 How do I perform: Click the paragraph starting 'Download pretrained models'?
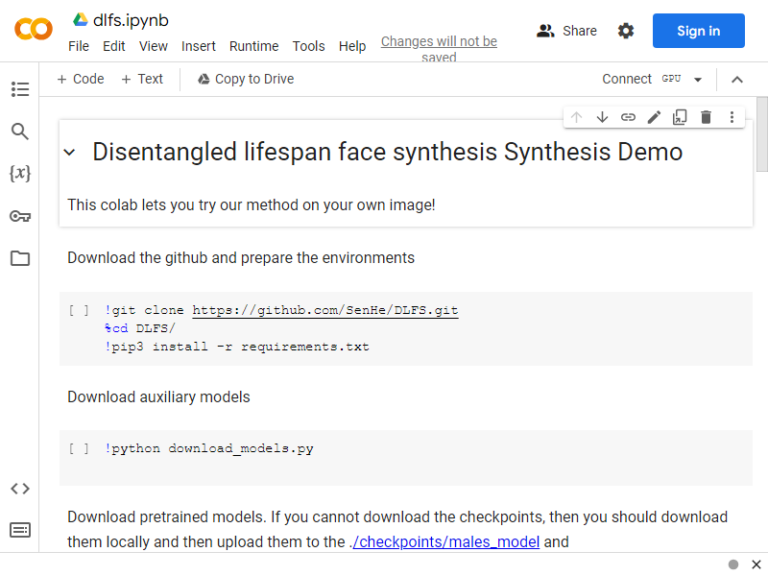coord(397,529)
